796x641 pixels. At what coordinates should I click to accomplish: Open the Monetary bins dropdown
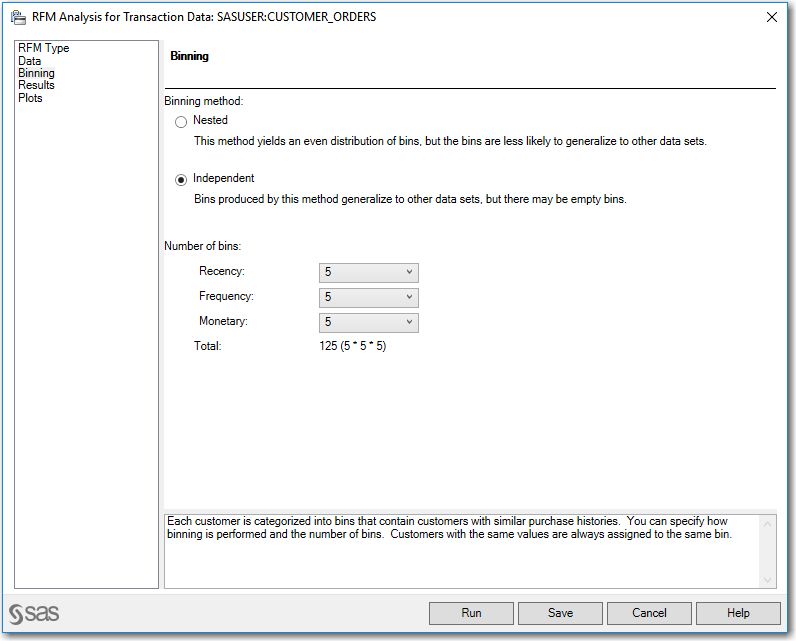pos(369,322)
